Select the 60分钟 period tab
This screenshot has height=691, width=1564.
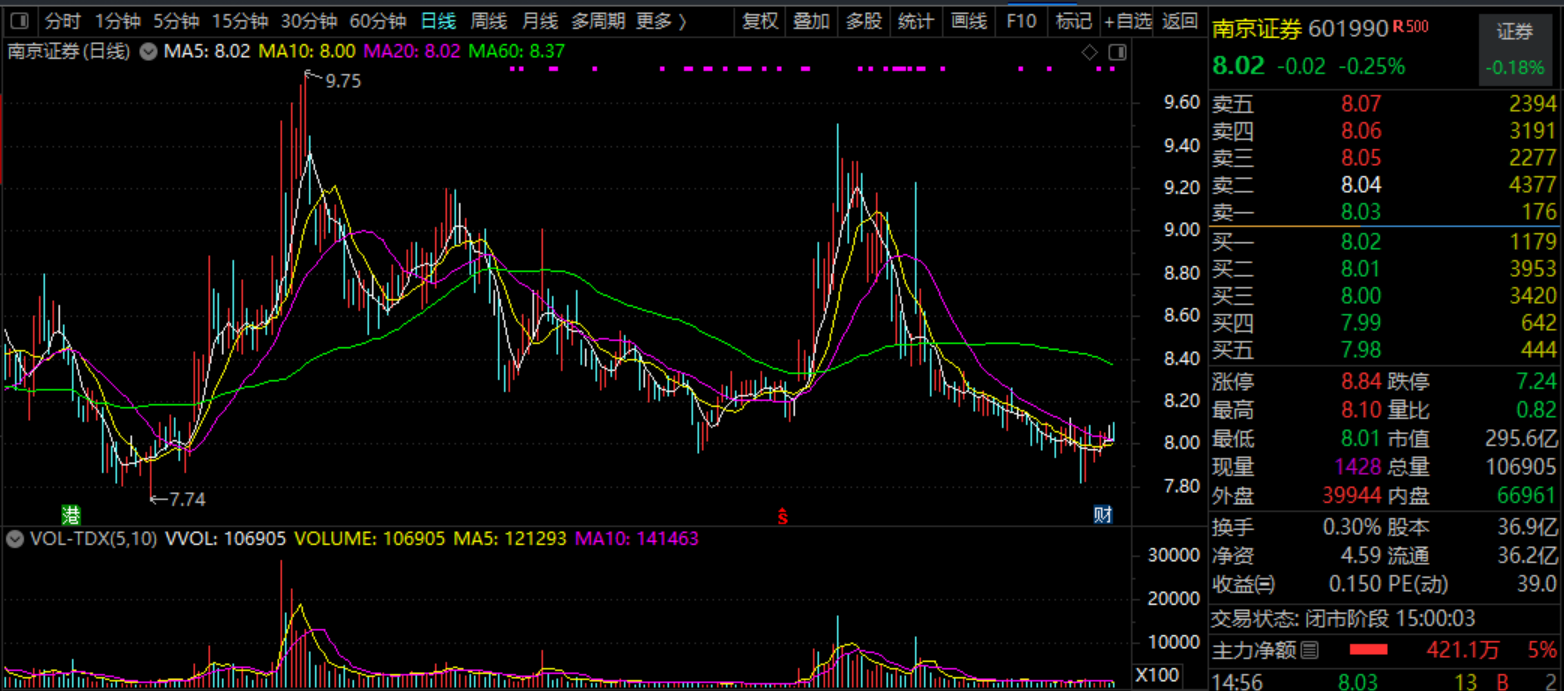(377, 21)
